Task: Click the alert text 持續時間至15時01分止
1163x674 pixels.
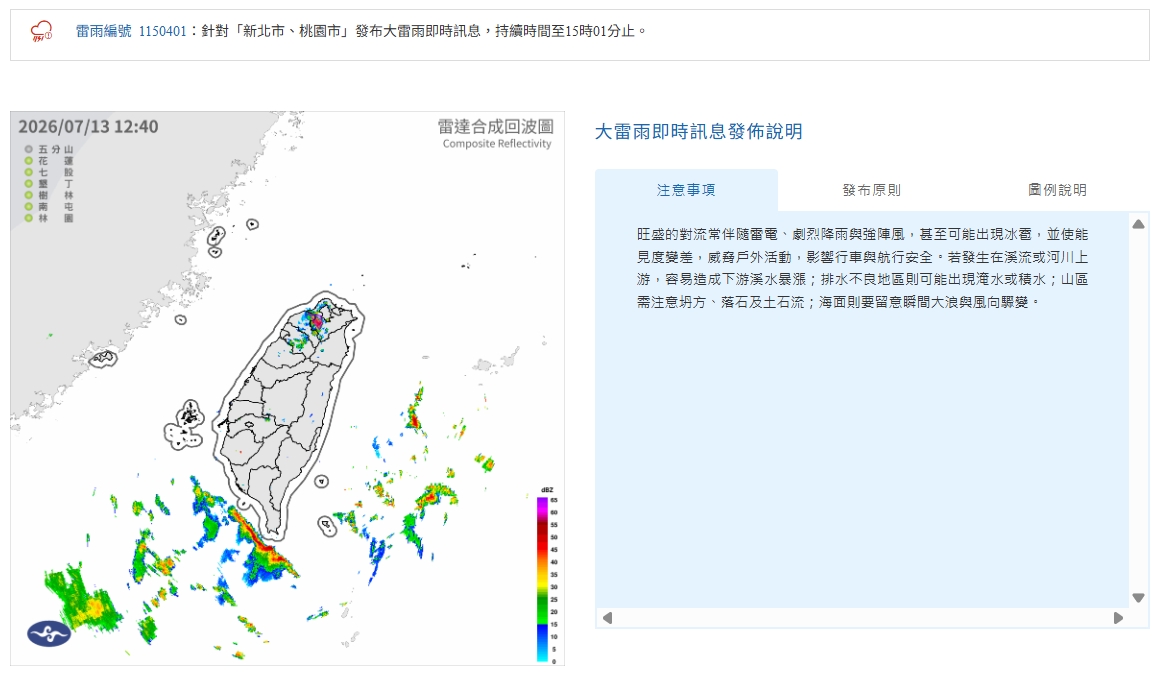Action: (x=565, y=31)
